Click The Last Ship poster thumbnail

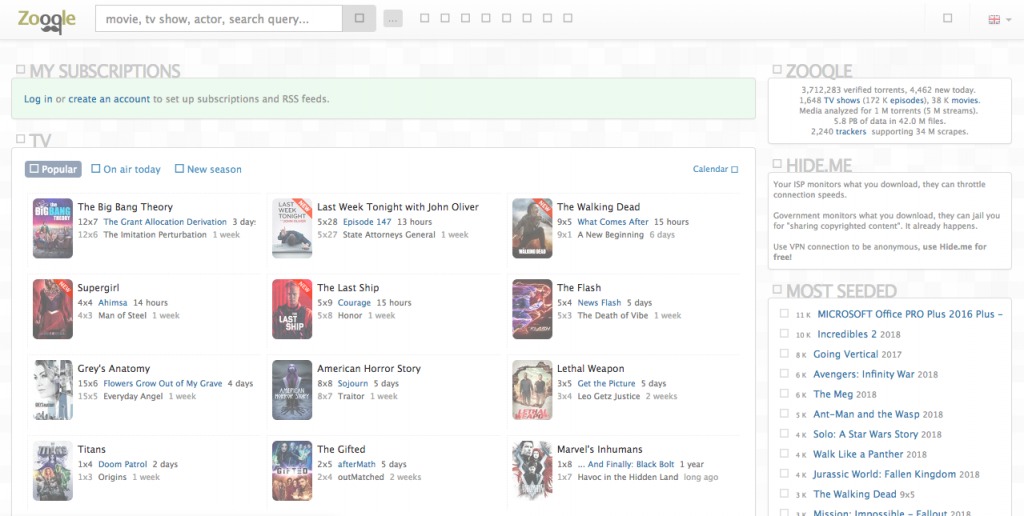[292, 309]
